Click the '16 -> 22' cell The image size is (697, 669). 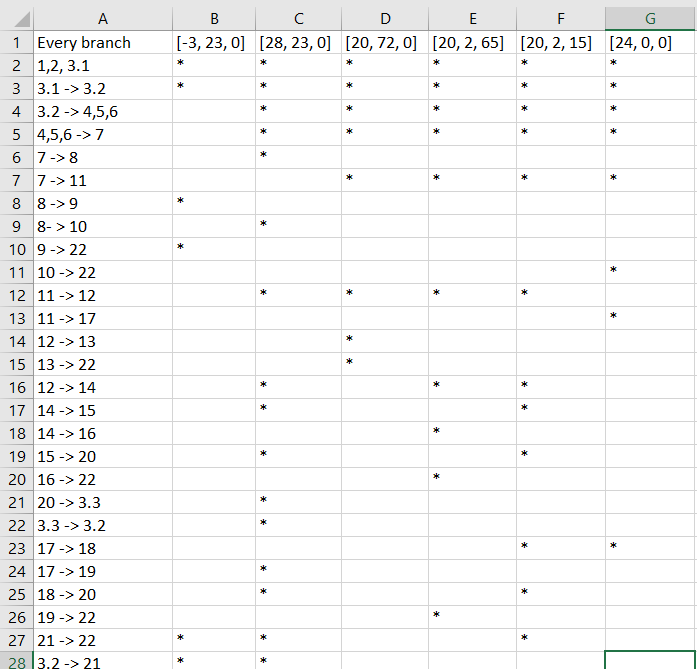(x=103, y=480)
